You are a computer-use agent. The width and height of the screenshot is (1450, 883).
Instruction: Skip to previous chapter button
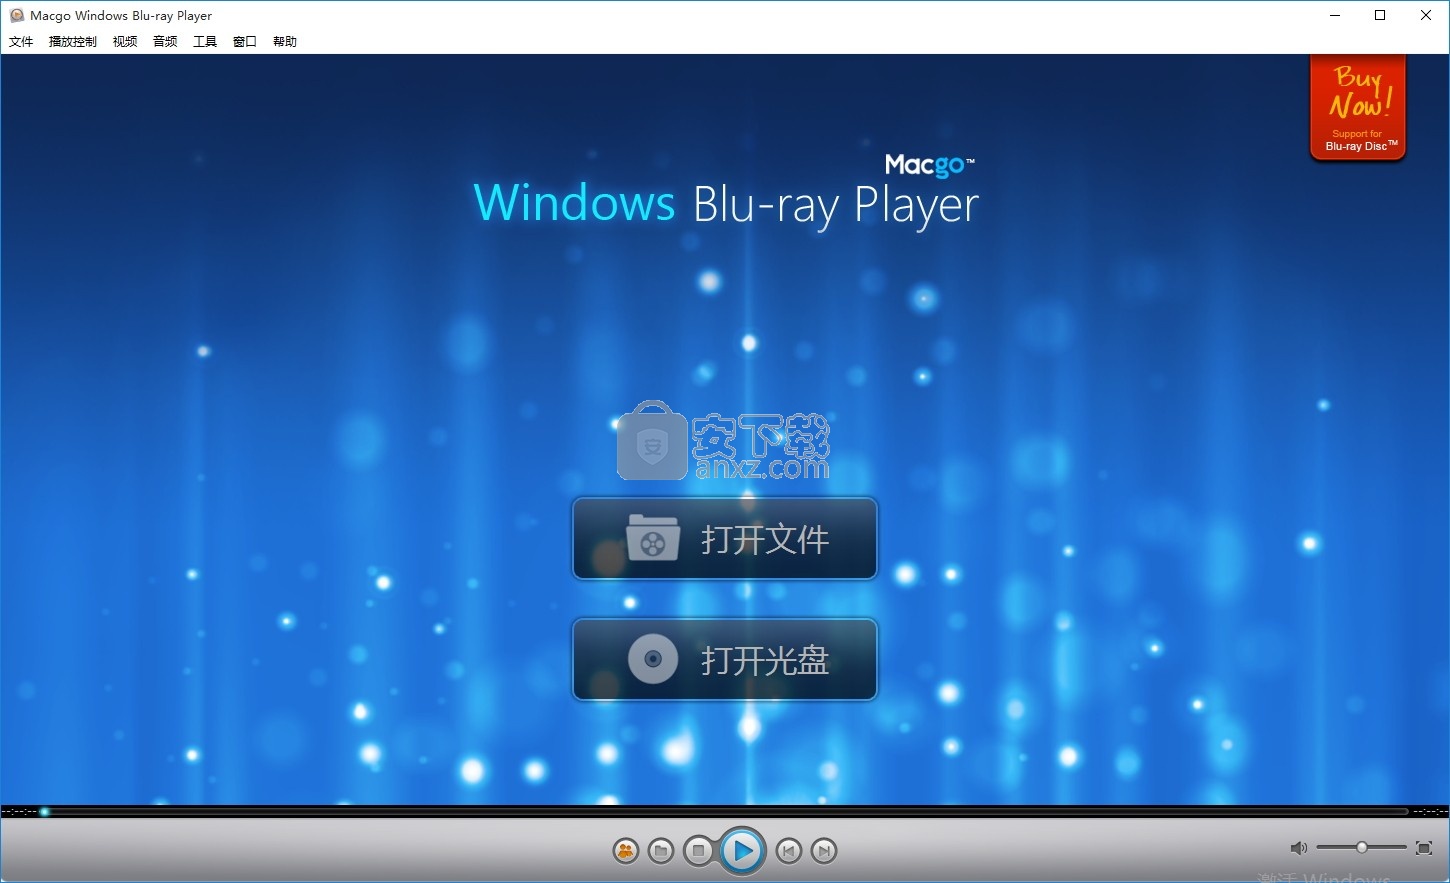pyautogui.click(x=789, y=851)
